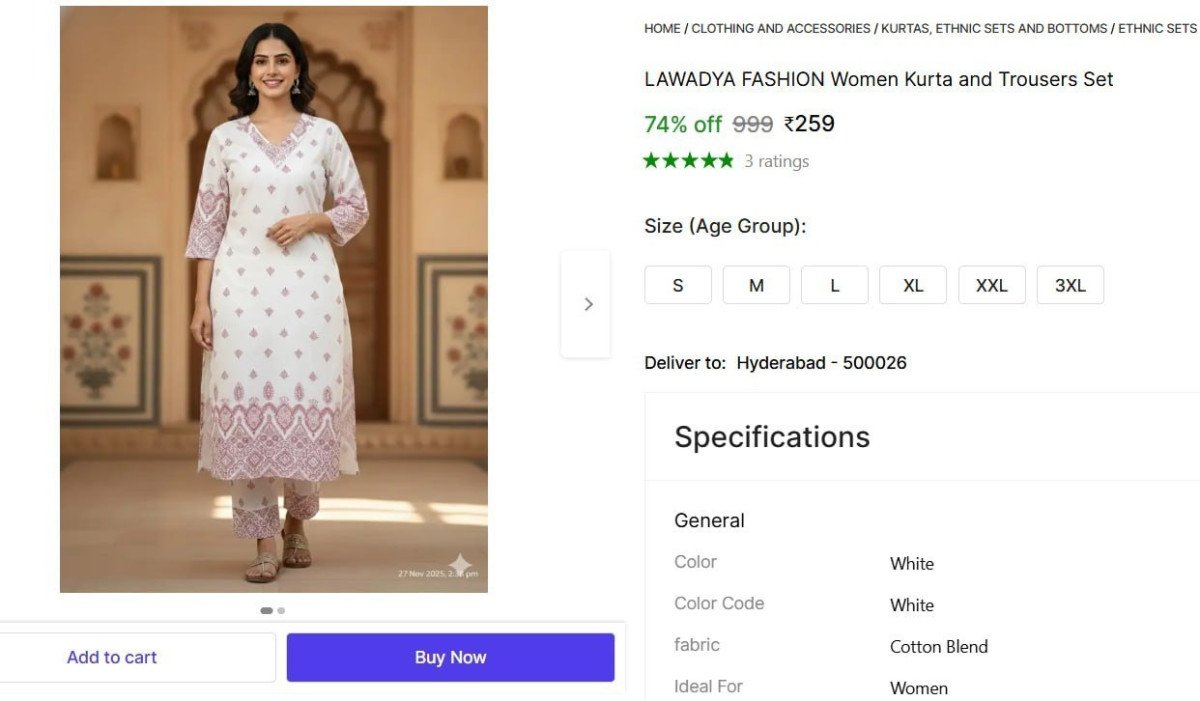
Task: Open Ethnic Sets breadcrumb link
Action: [1157, 29]
